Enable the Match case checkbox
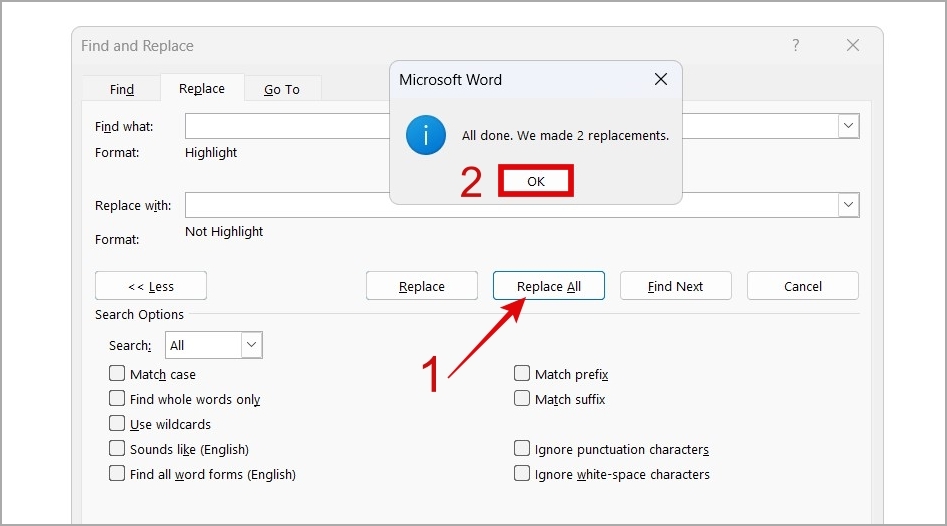Viewport: 947px width, 526px height. (117, 373)
